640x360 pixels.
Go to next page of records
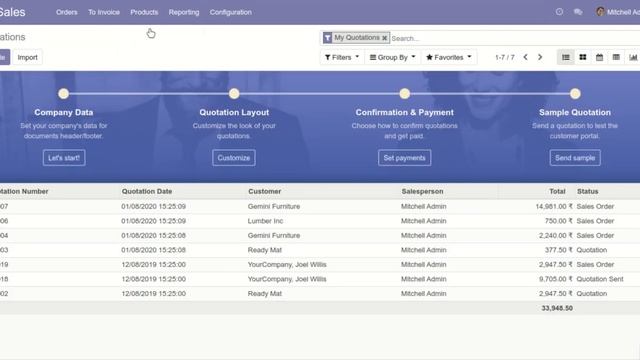(x=540, y=57)
